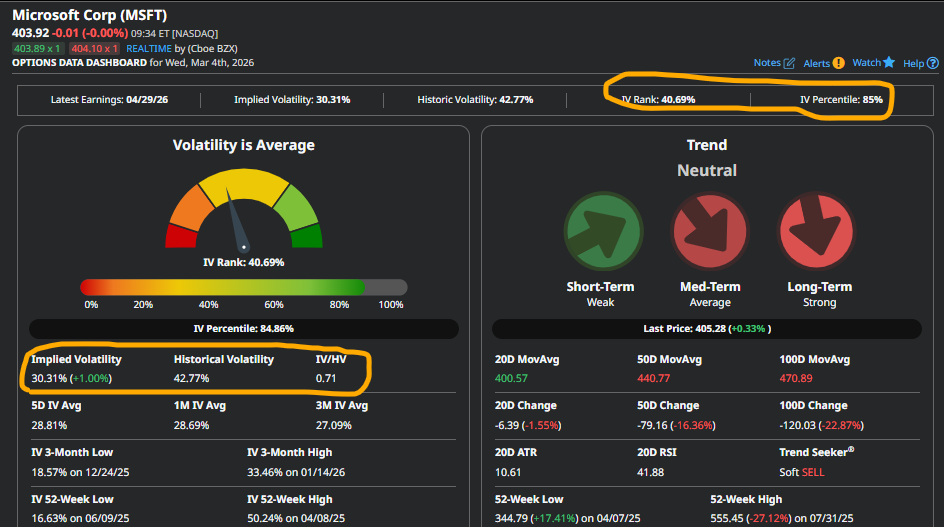Click 50D Change value -79.16
Viewport: 944px width, 527px height.
tap(676, 425)
